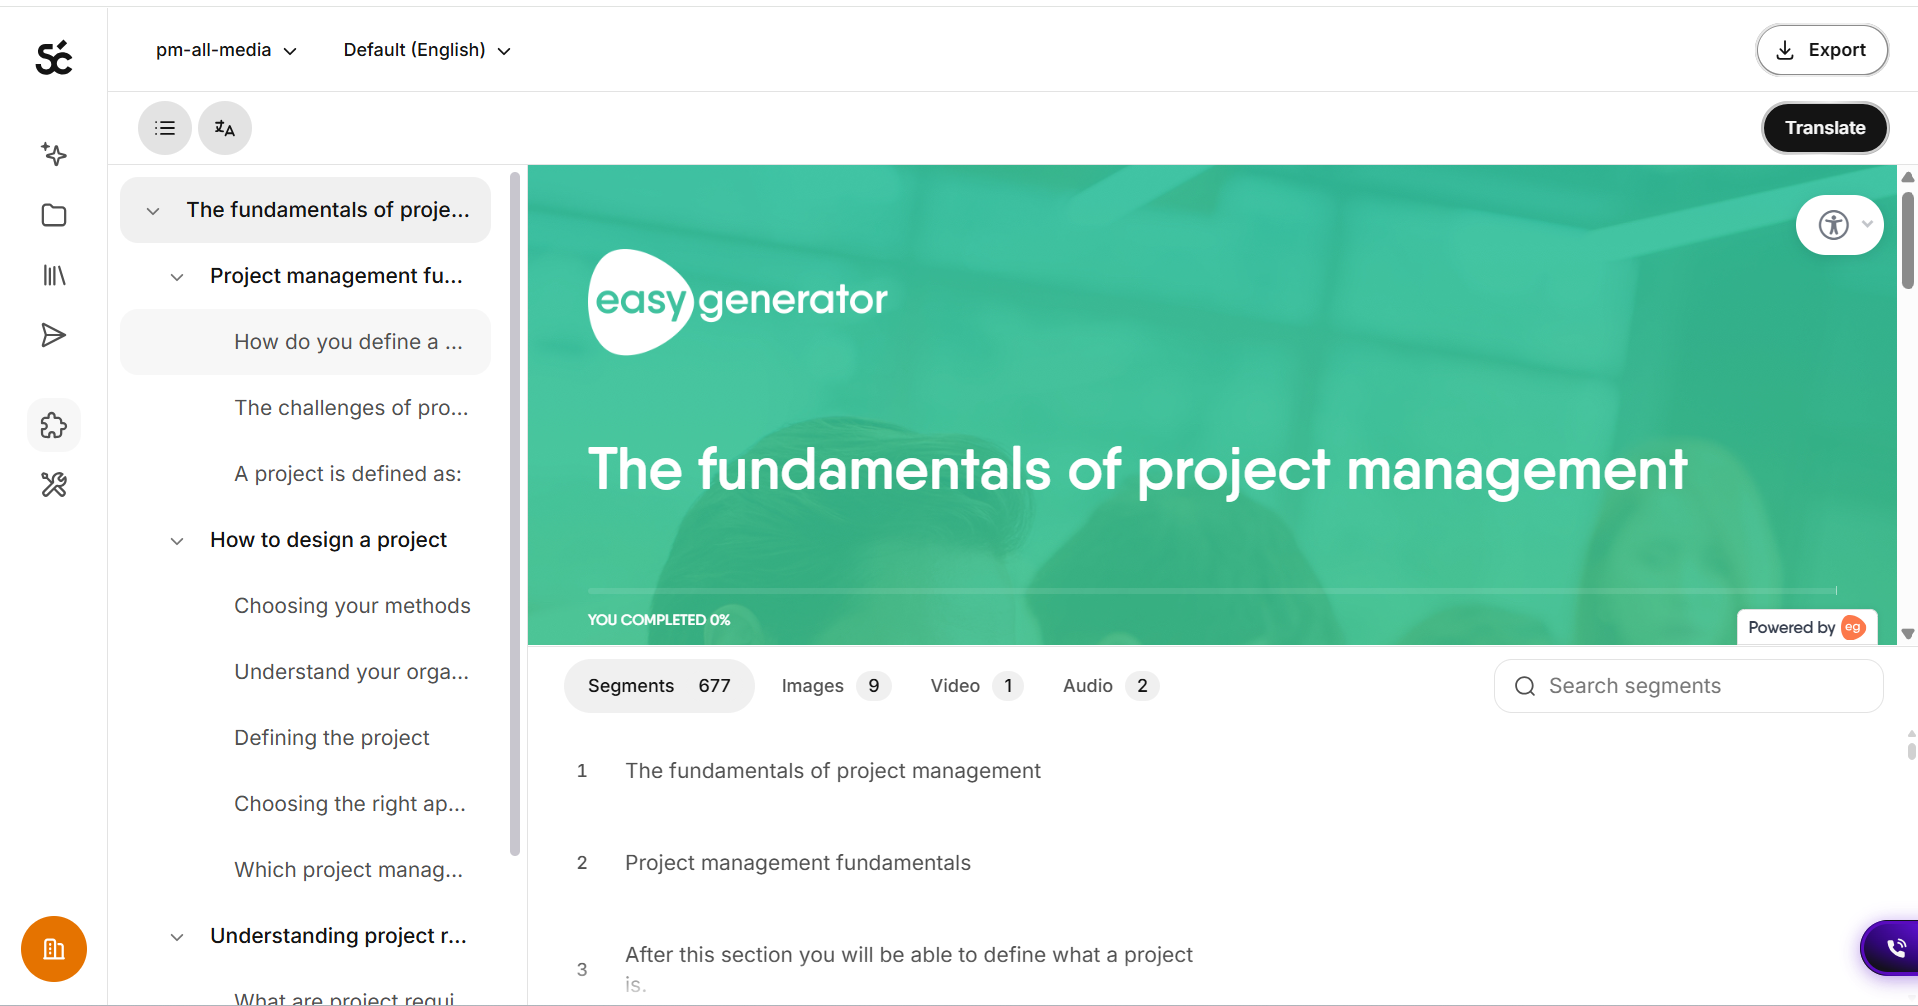The image size is (1918, 1006).
Task: Click the Powered by eg badge
Action: coord(1807,627)
